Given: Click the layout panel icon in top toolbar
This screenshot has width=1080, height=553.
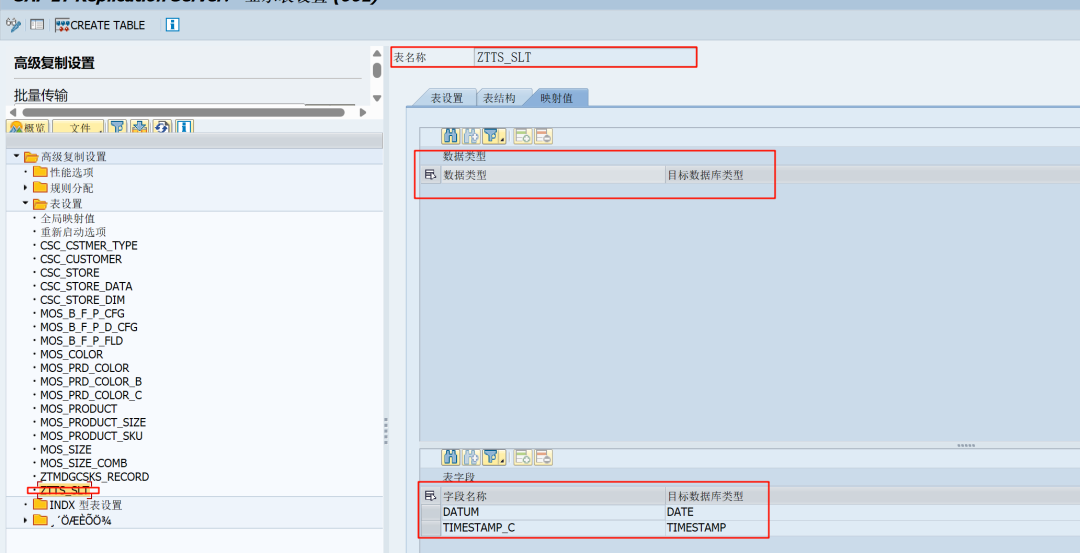Looking at the screenshot, I should [x=37, y=25].
